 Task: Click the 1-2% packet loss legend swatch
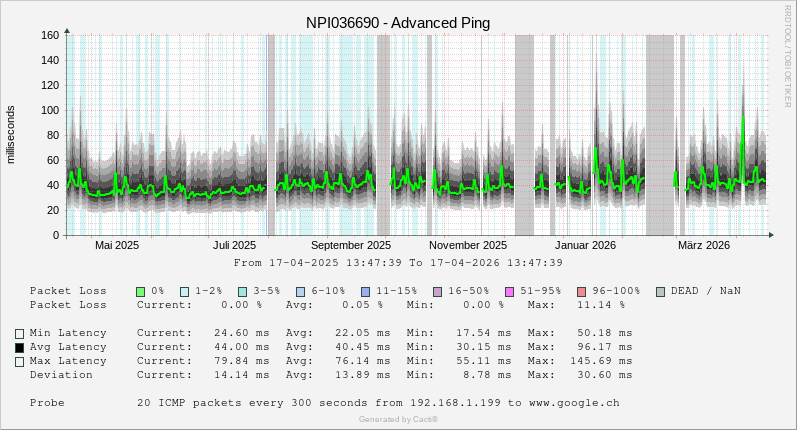click(184, 291)
